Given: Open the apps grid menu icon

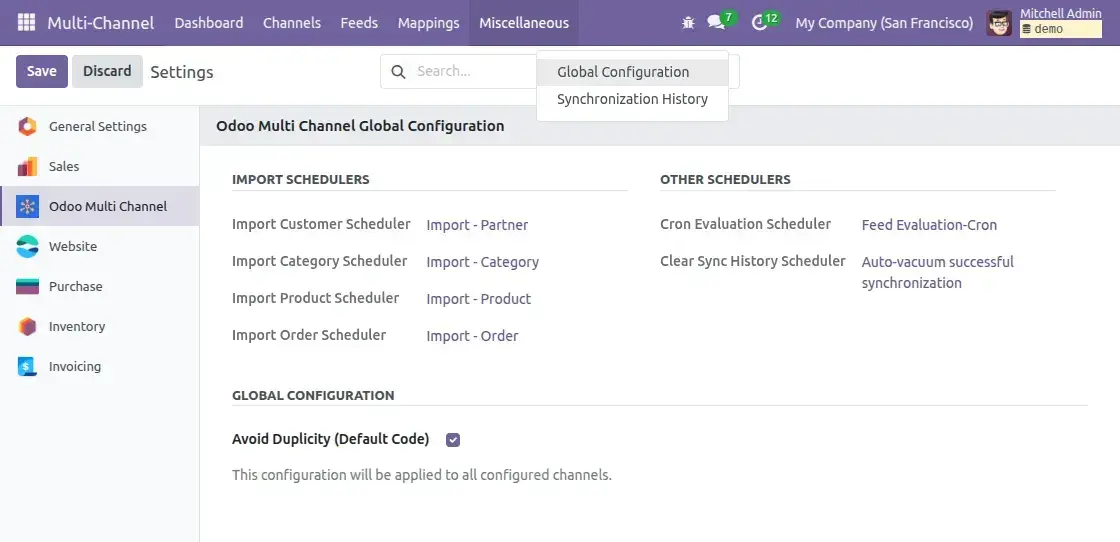Looking at the screenshot, I should coord(26,22).
